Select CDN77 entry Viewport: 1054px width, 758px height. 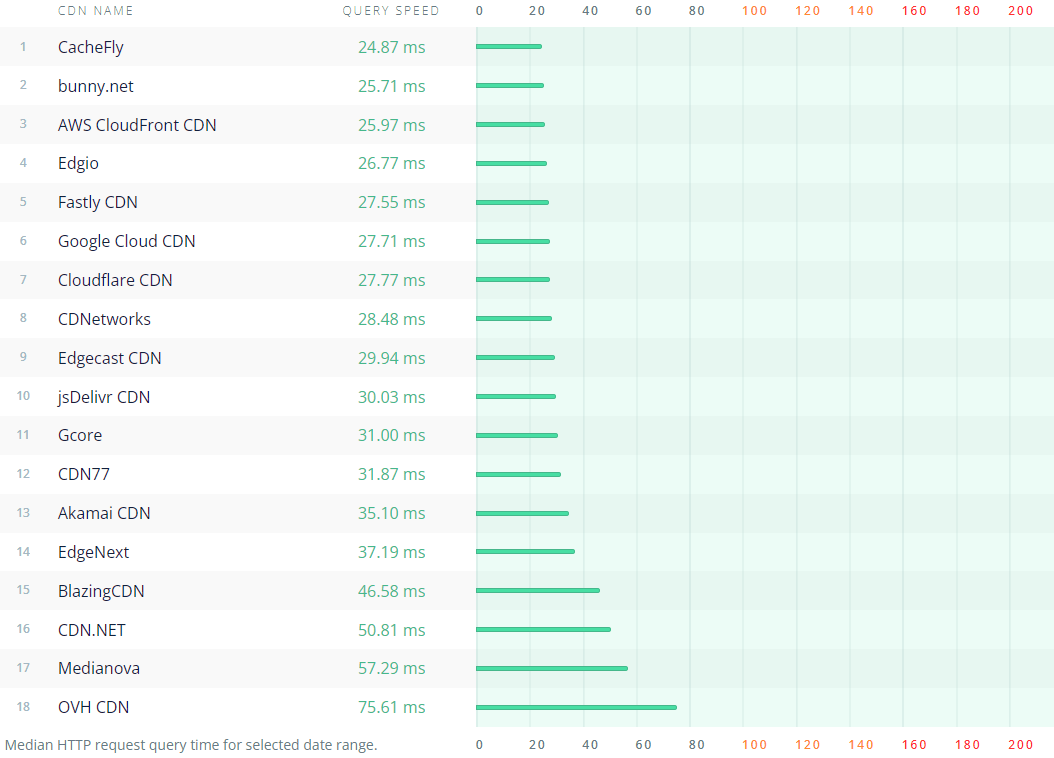tap(83, 474)
